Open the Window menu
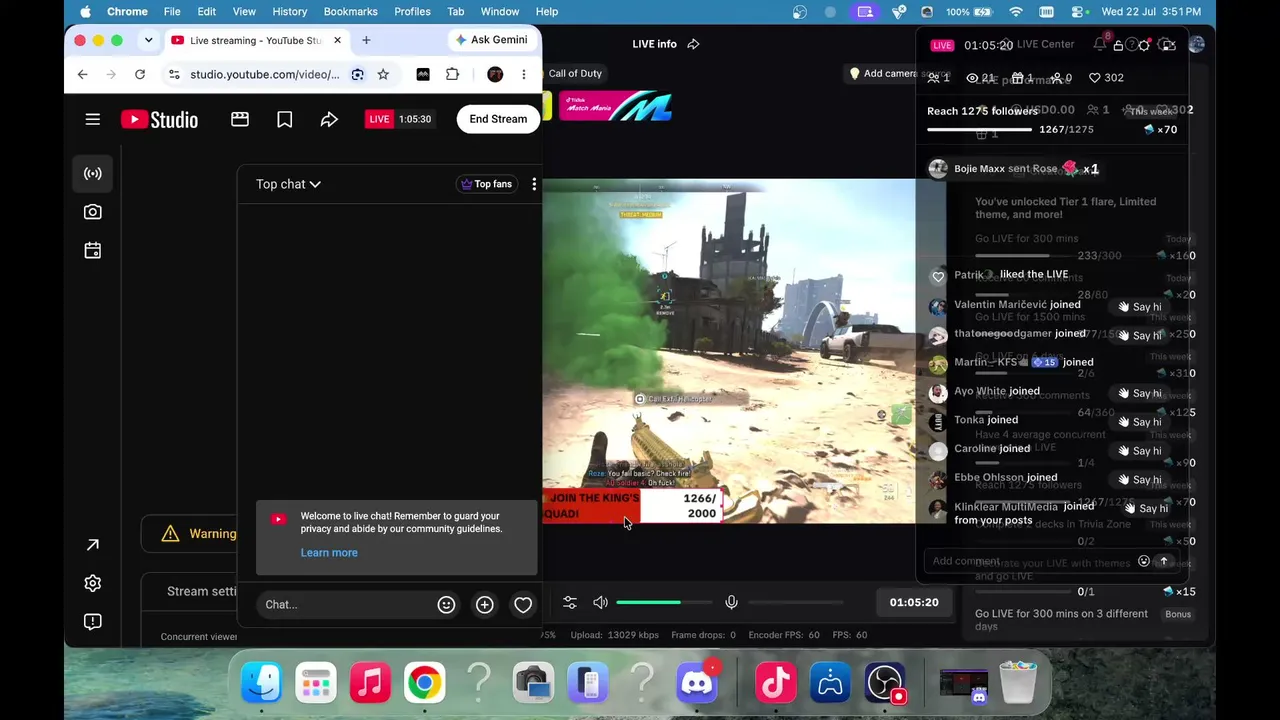This screenshot has width=1280, height=720. [x=500, y=12]
